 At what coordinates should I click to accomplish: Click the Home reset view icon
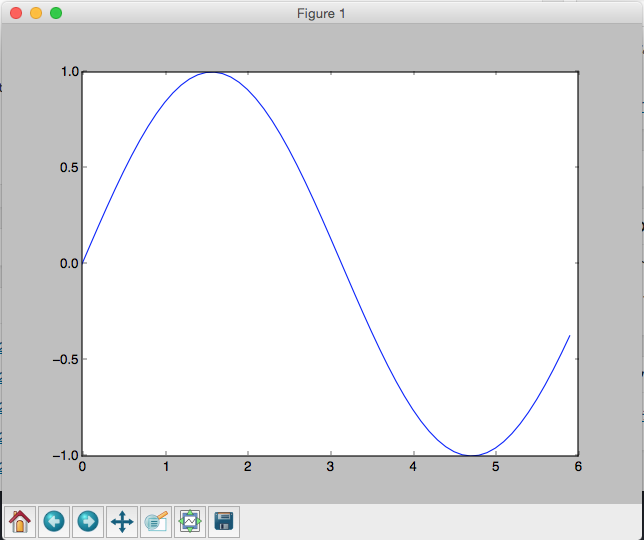(x=20, y=521)
